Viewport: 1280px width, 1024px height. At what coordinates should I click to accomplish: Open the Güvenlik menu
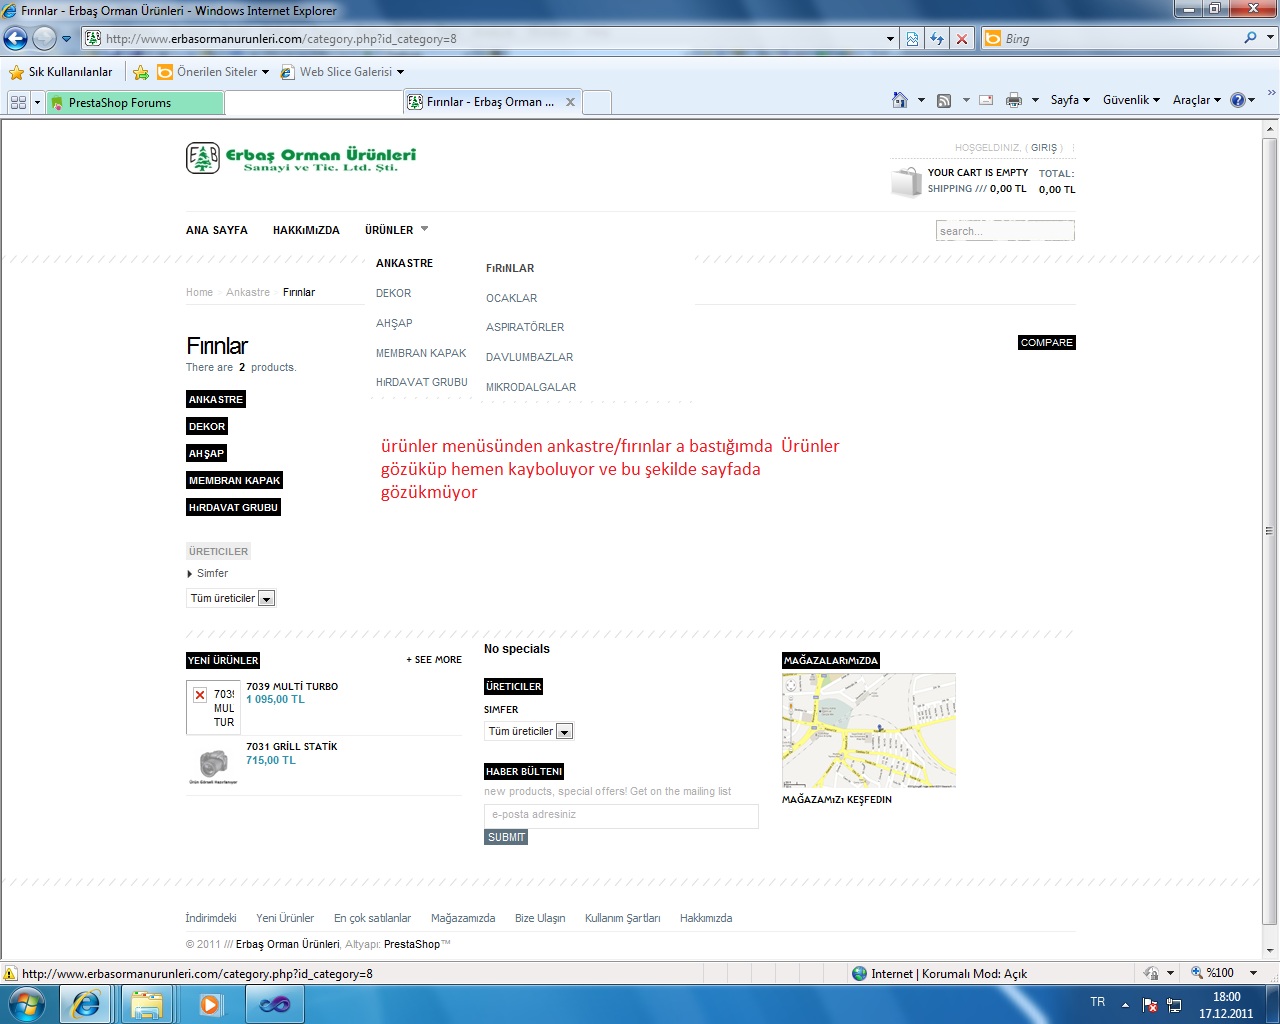[x=1131, y=100]
